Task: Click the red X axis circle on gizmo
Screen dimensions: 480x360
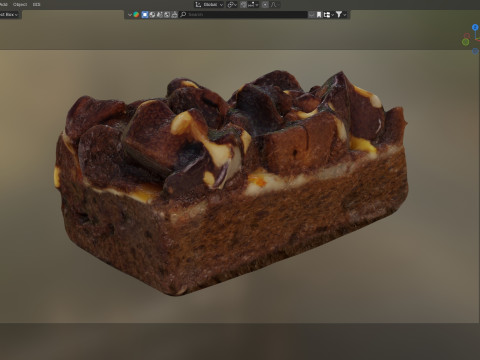Action: (467, 35)
